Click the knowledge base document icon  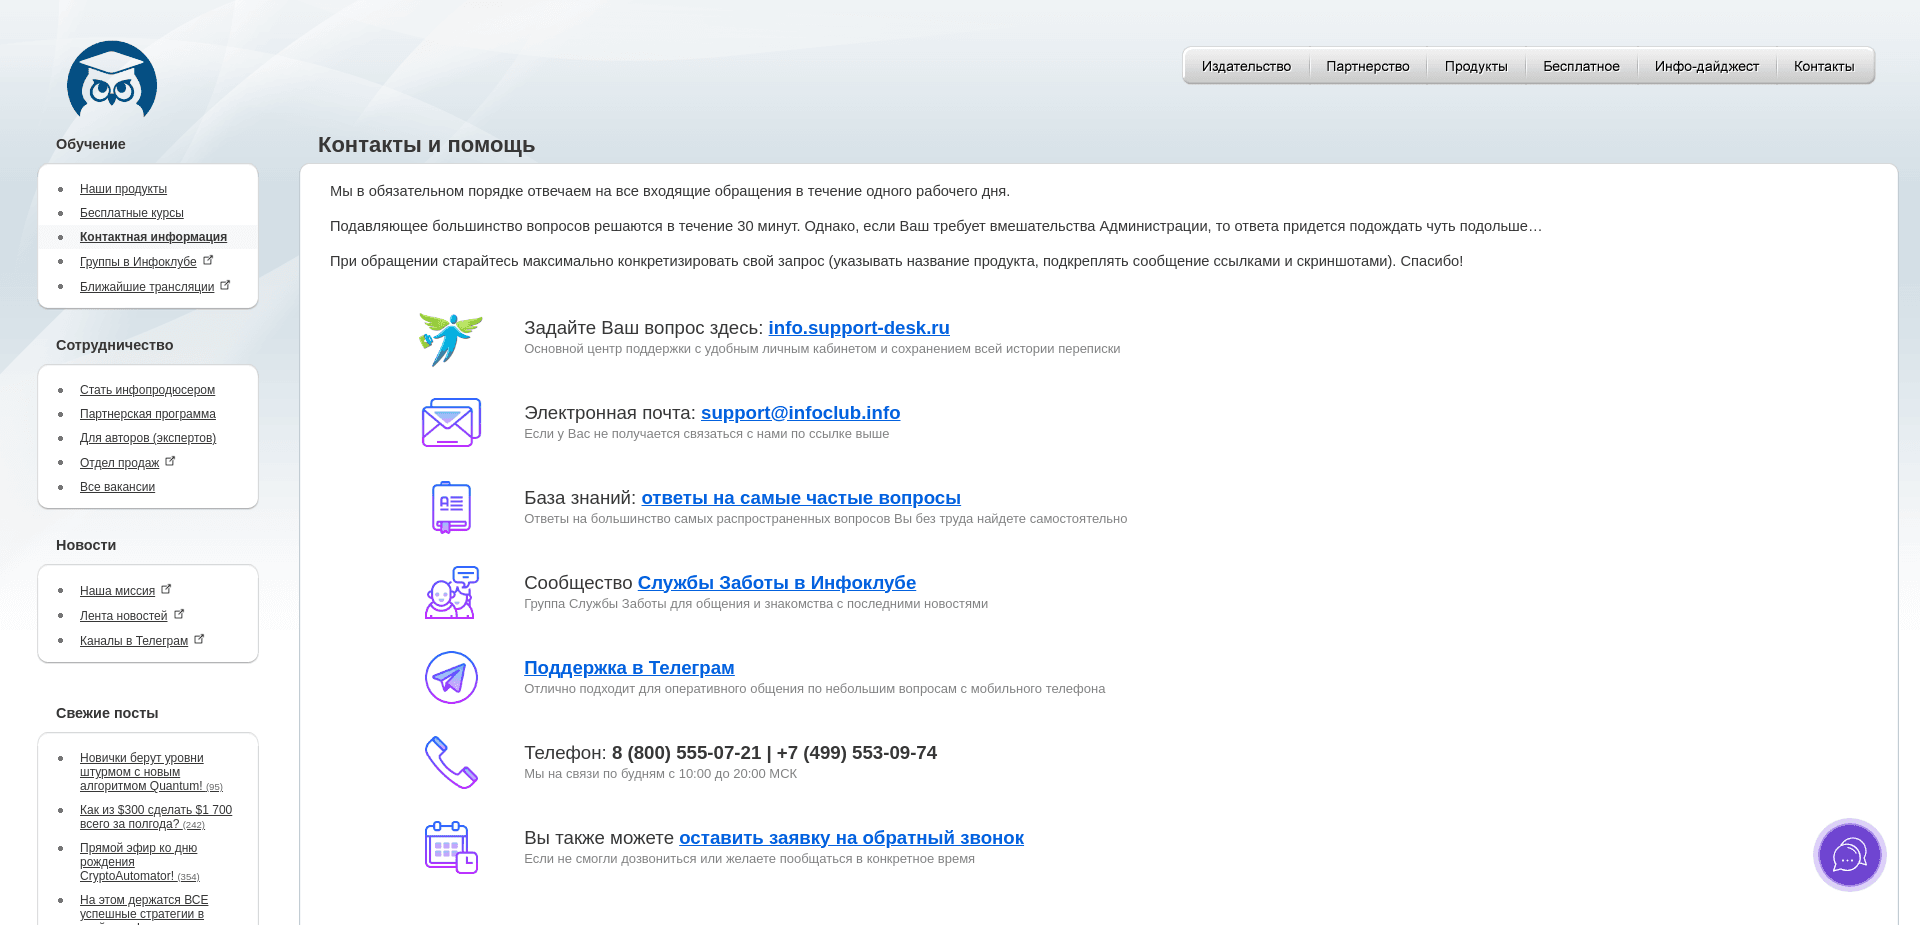[451, 507]
